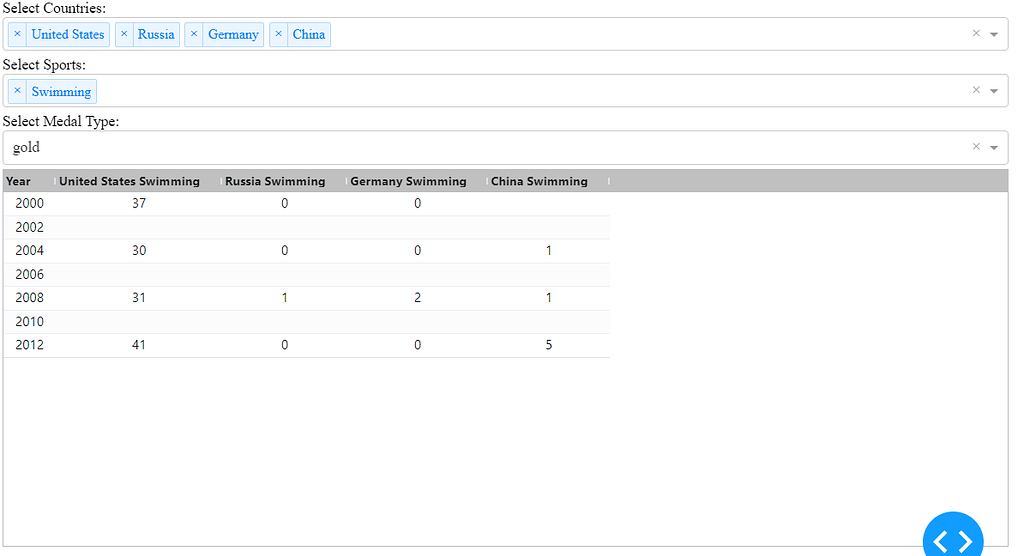Clear all selected countries
Screen dimensions: 1024x556
coord(976,33)
